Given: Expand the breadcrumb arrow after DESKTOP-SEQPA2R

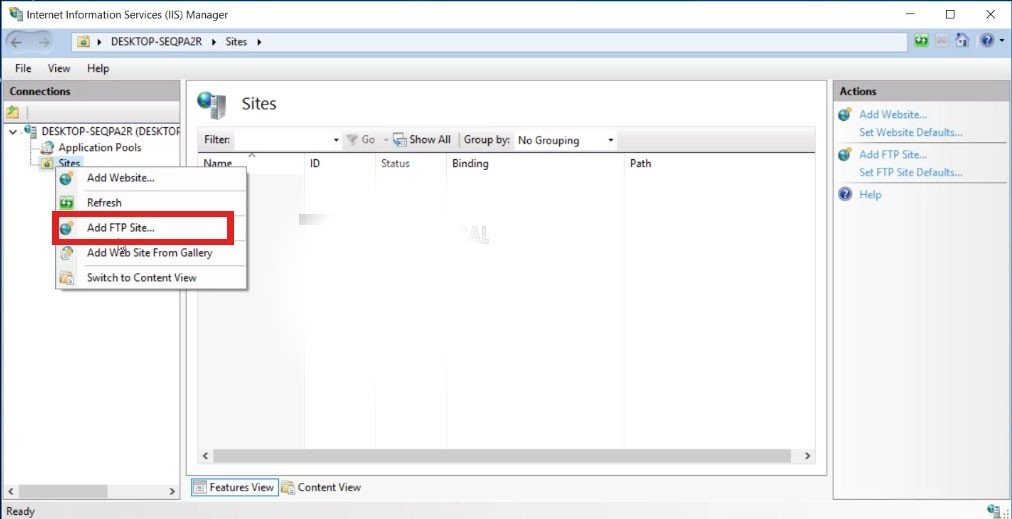Looking at the screenshot, I should [214, 42].
